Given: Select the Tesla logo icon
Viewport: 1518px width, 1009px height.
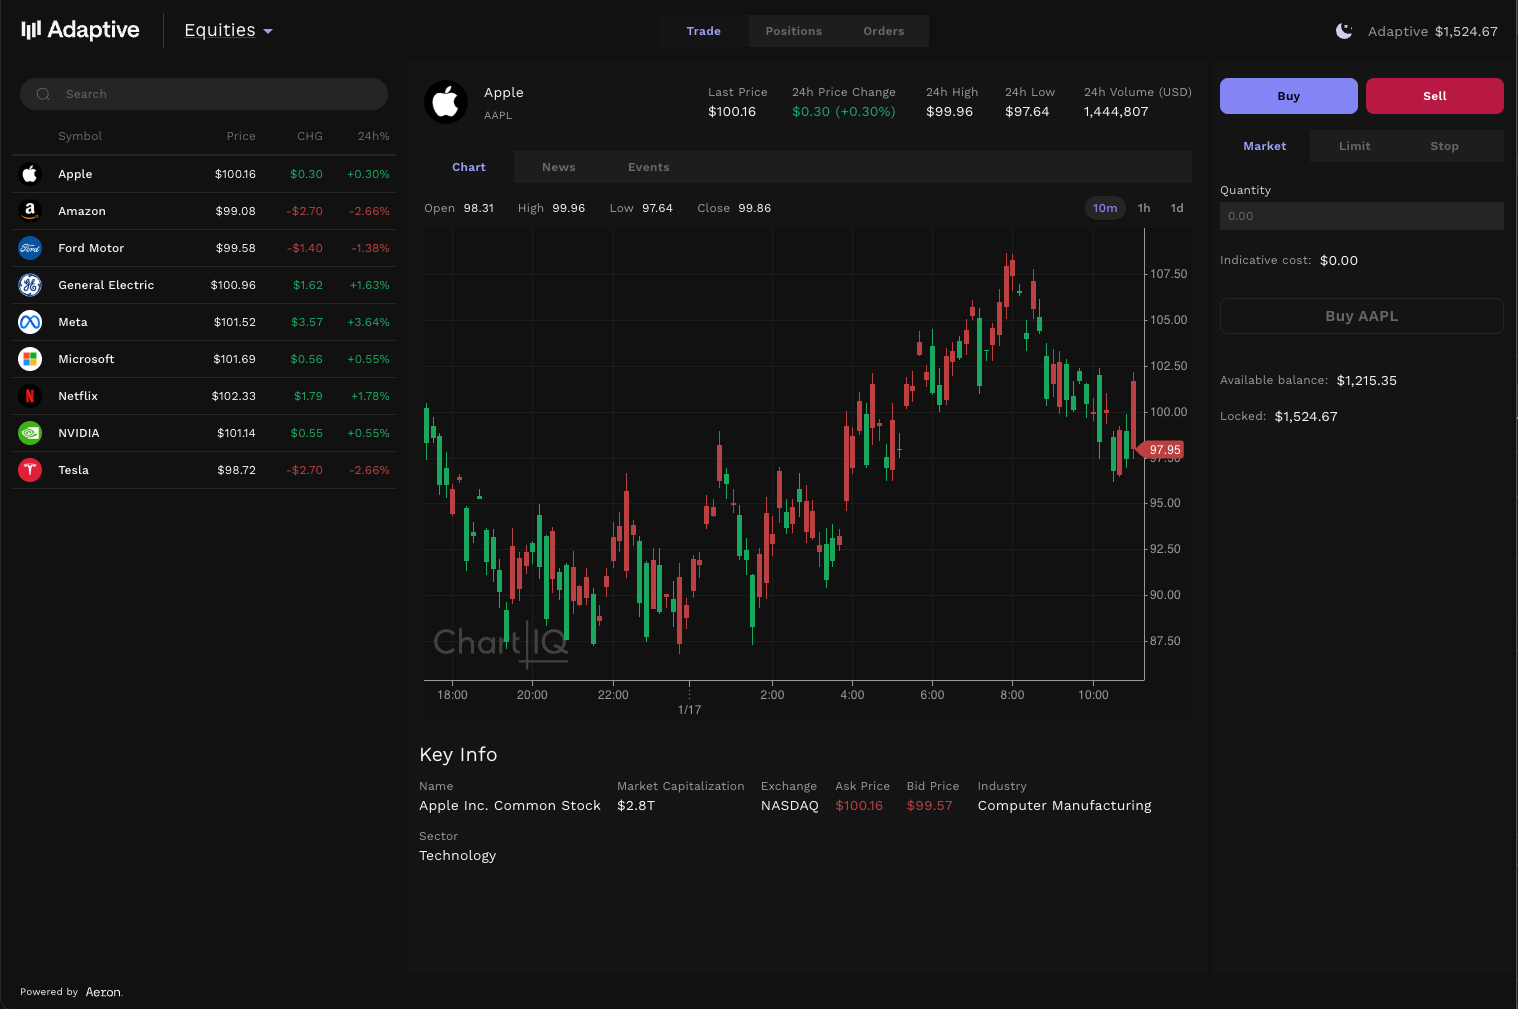Looking at the screenshot, I should point(30,470).
